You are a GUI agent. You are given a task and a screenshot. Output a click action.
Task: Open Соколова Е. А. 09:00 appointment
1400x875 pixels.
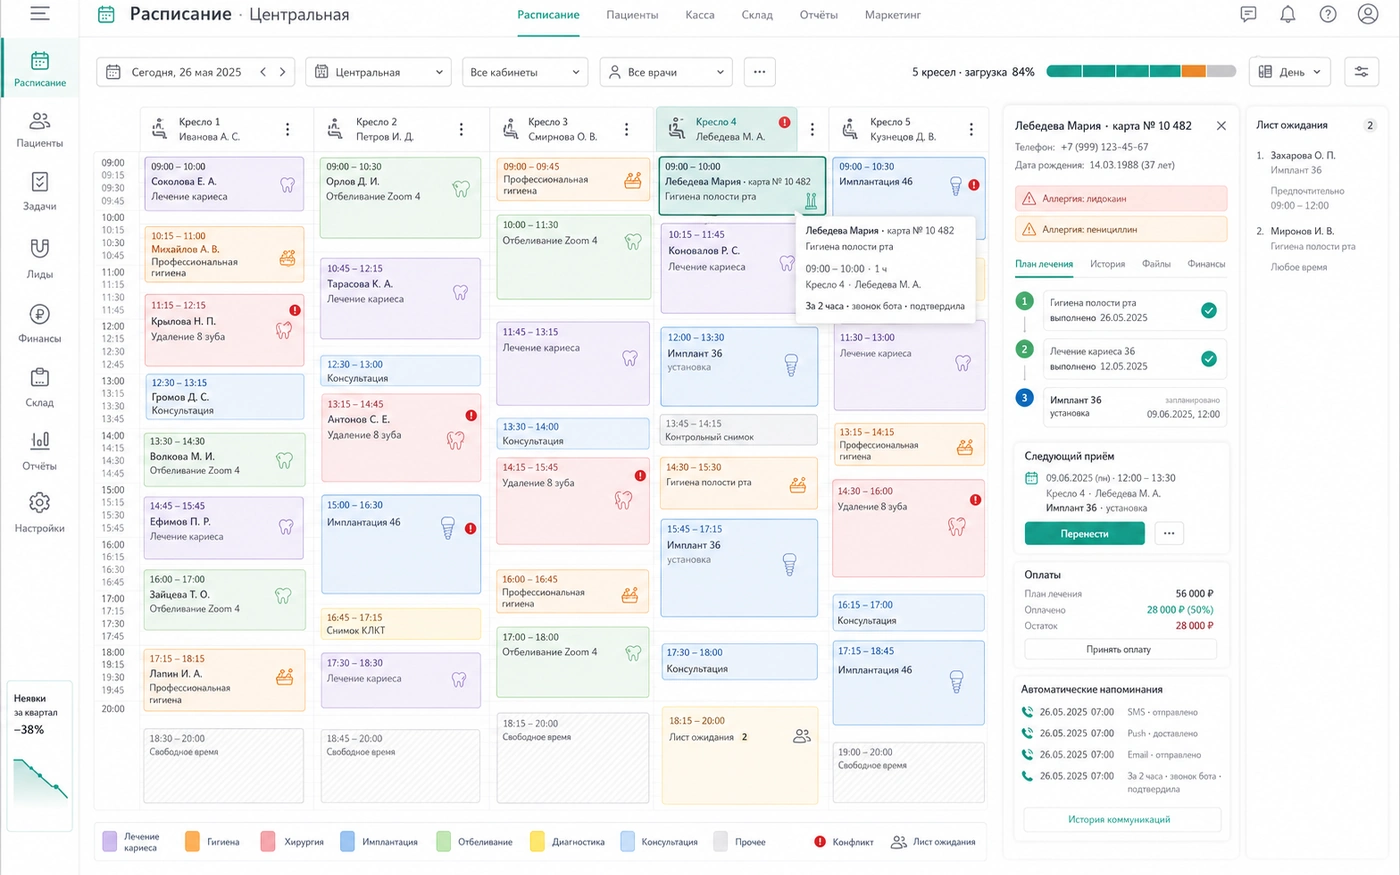pyautogui.click(x=224, y=183)
